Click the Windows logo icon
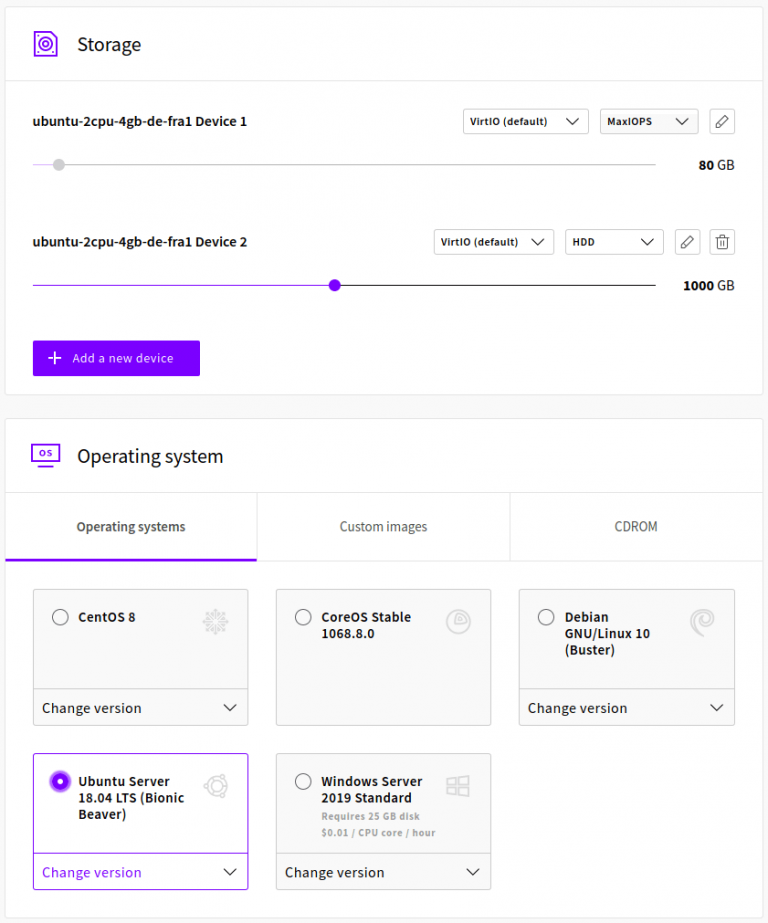Viewport: 768px width, 923px height. coord(458,786)
